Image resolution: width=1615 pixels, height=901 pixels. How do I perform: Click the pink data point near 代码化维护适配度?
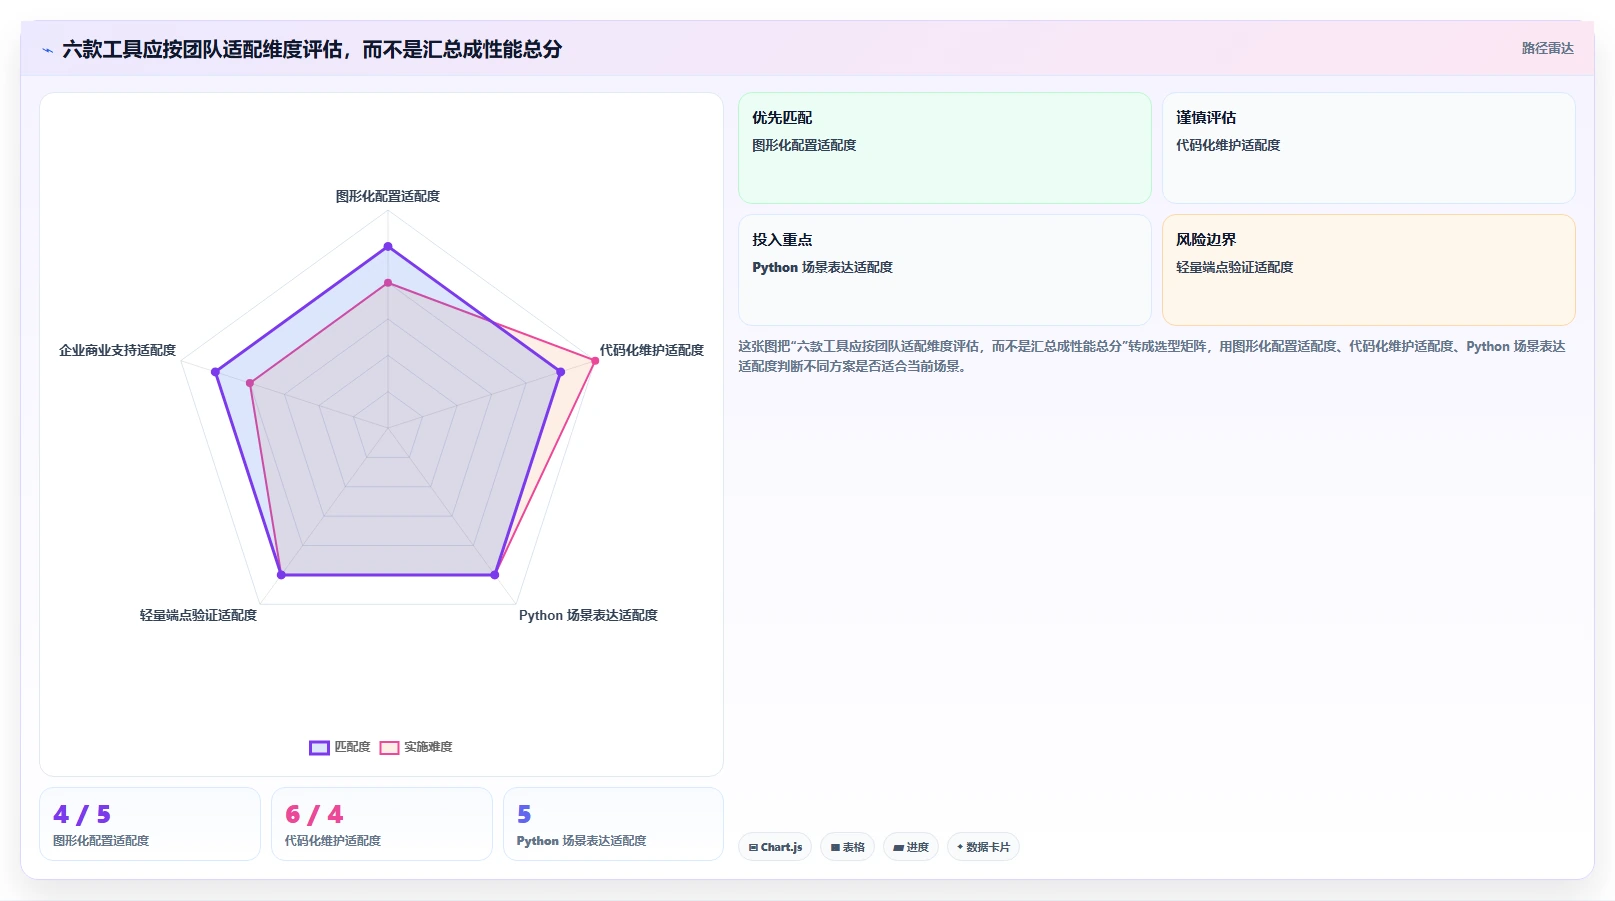tap(595, 361)
